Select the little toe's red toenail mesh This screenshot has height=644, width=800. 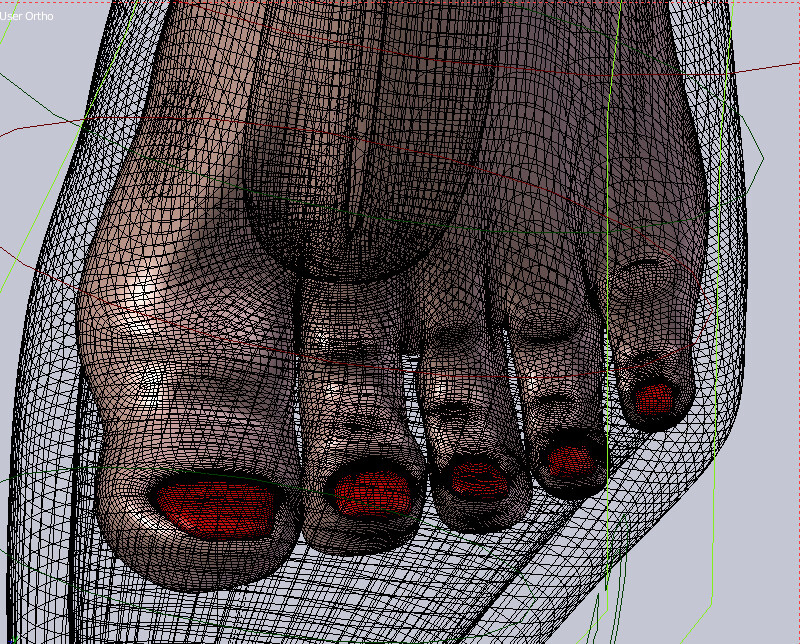pos(655,398)
